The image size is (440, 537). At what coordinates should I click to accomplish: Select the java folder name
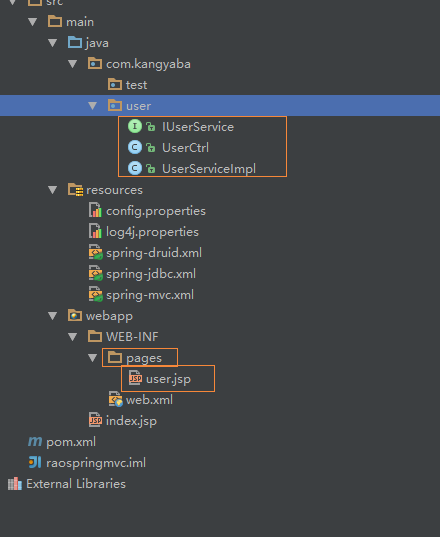tap(97, 43)
